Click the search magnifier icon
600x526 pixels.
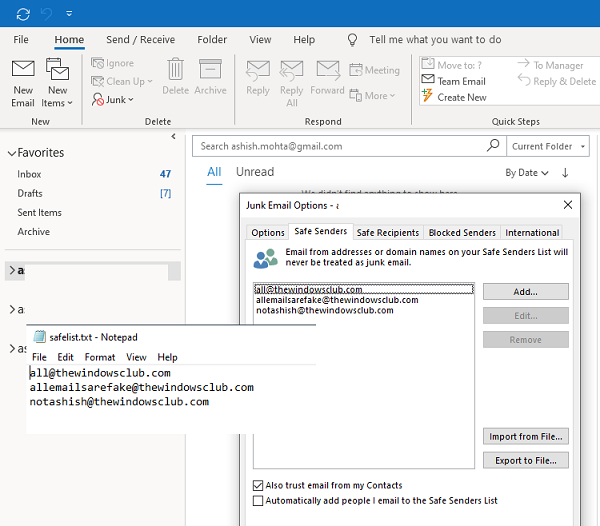pos(492,146)
